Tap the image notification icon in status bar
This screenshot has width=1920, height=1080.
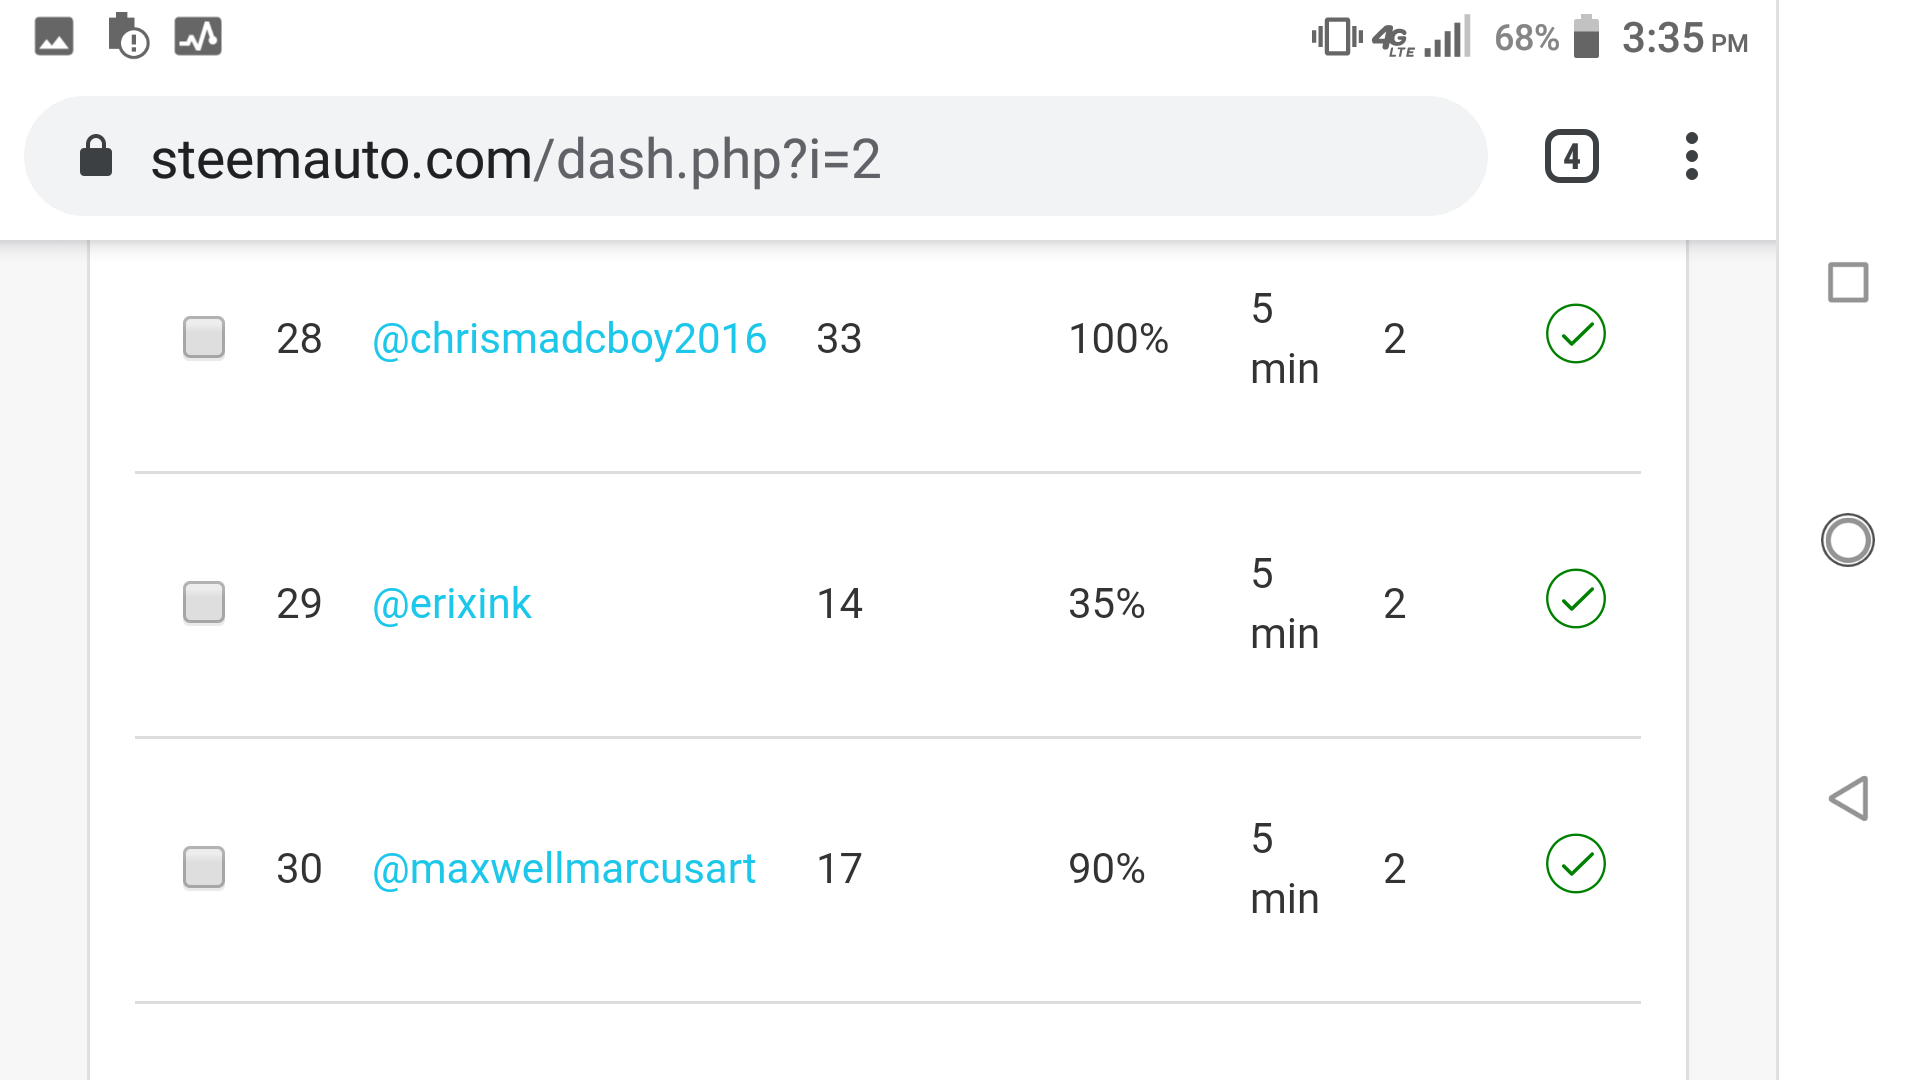[x=54, y=37]
